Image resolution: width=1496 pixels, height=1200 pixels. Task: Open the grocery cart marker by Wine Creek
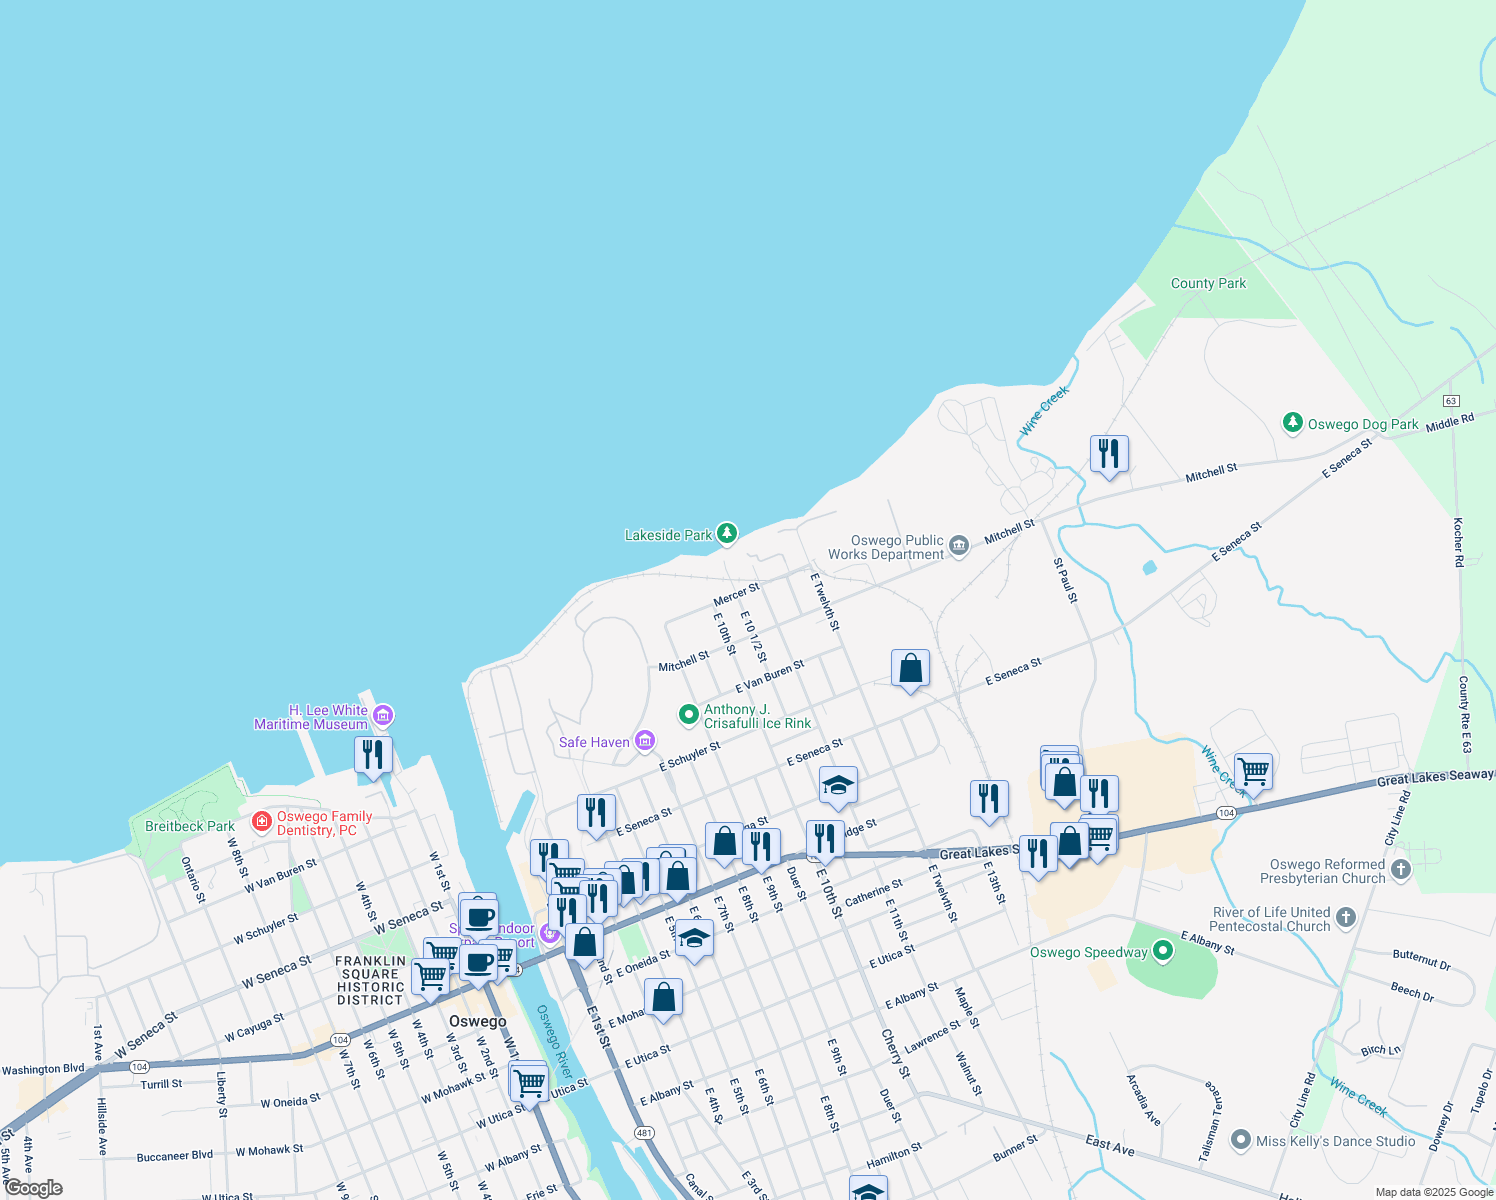pyautogui.click(x=1253, y=773)
